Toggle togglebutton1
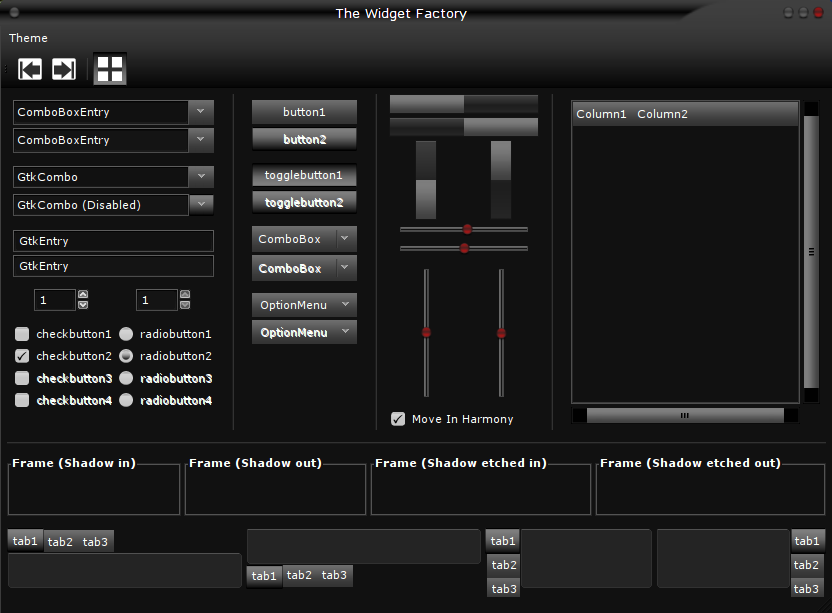The width and height of the screenshot is (832, 613). 304,175
